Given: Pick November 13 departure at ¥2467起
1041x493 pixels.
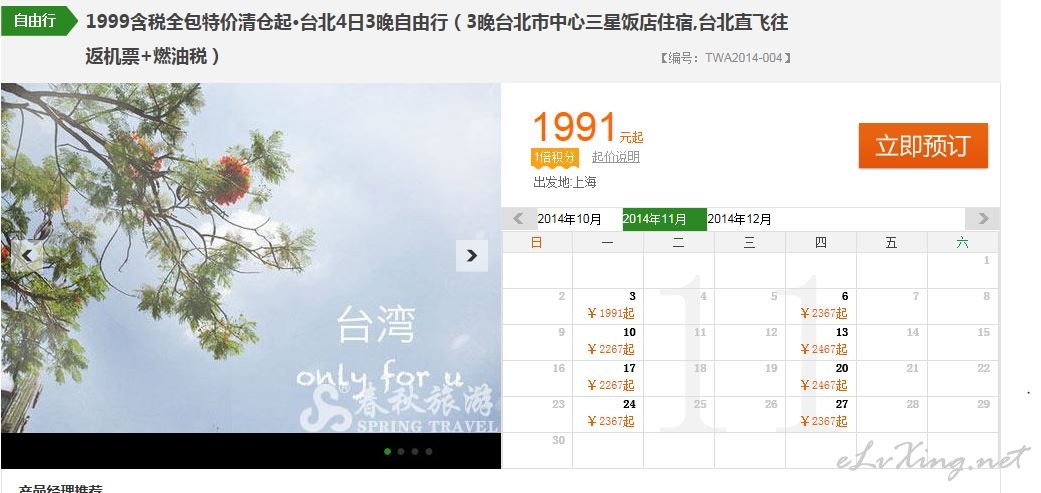Looking at the screenshot, I should [x=821, y=342].
